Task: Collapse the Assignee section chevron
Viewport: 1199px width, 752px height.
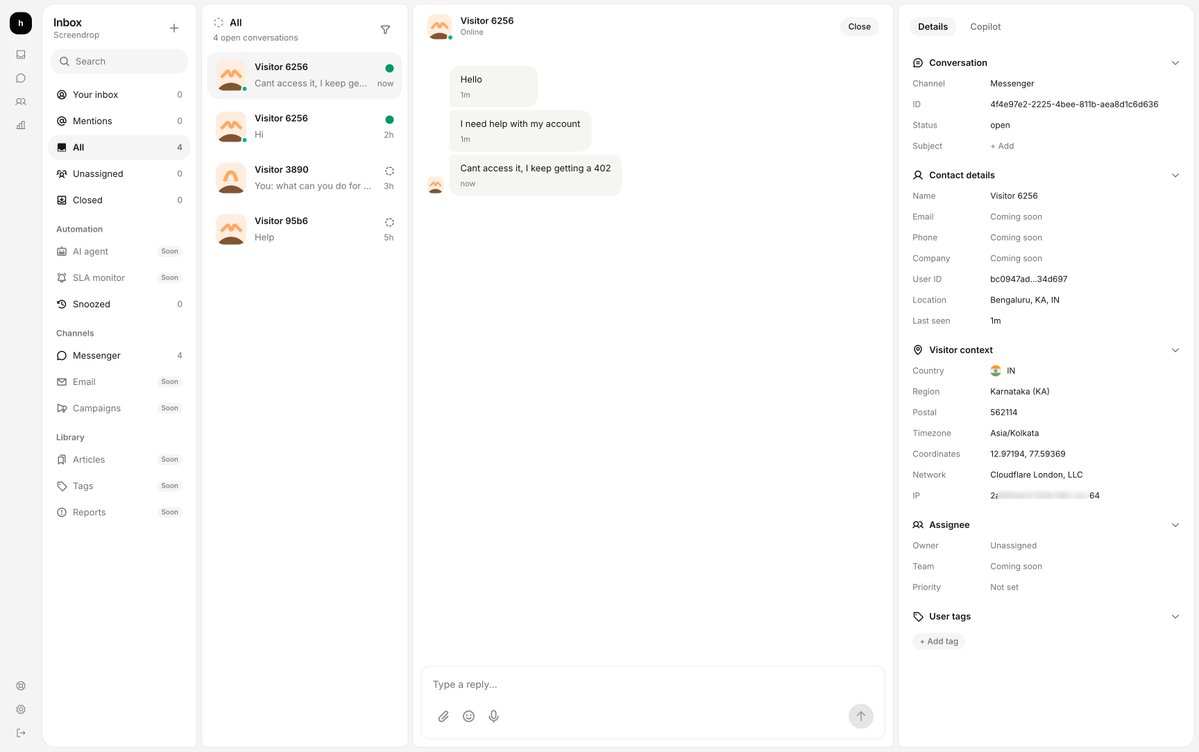Action: [1175, 526]
